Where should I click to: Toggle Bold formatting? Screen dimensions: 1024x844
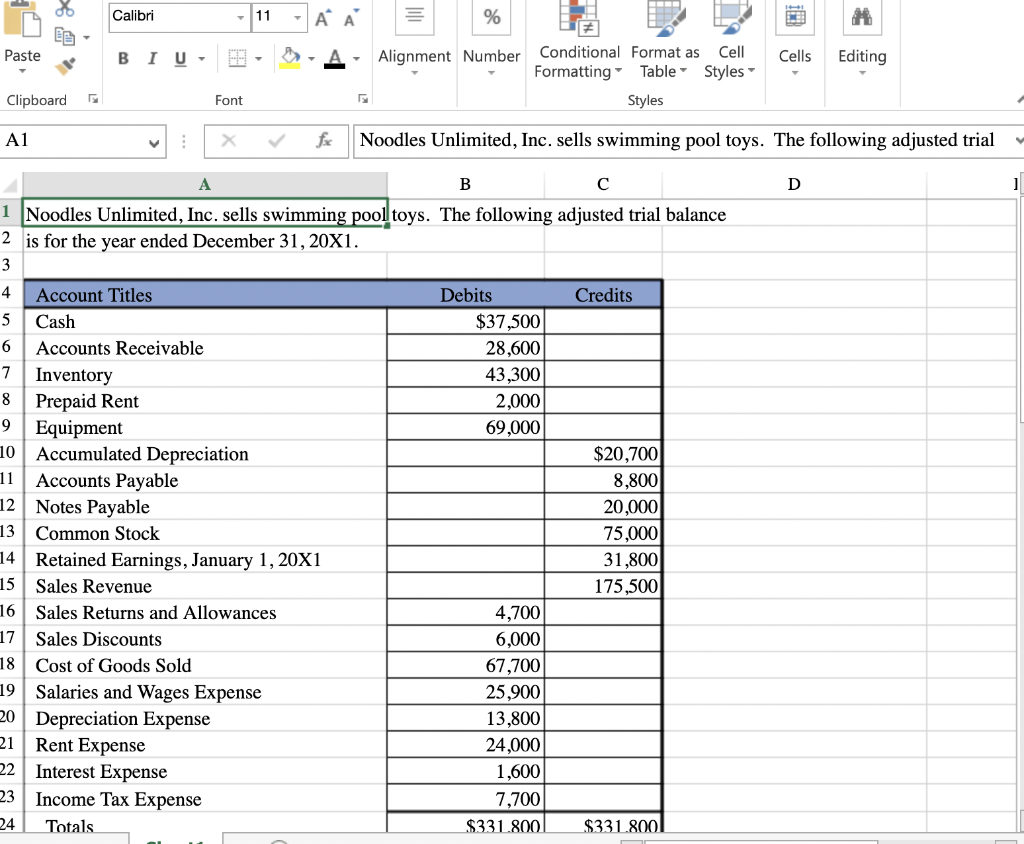(x=123, y=58)
